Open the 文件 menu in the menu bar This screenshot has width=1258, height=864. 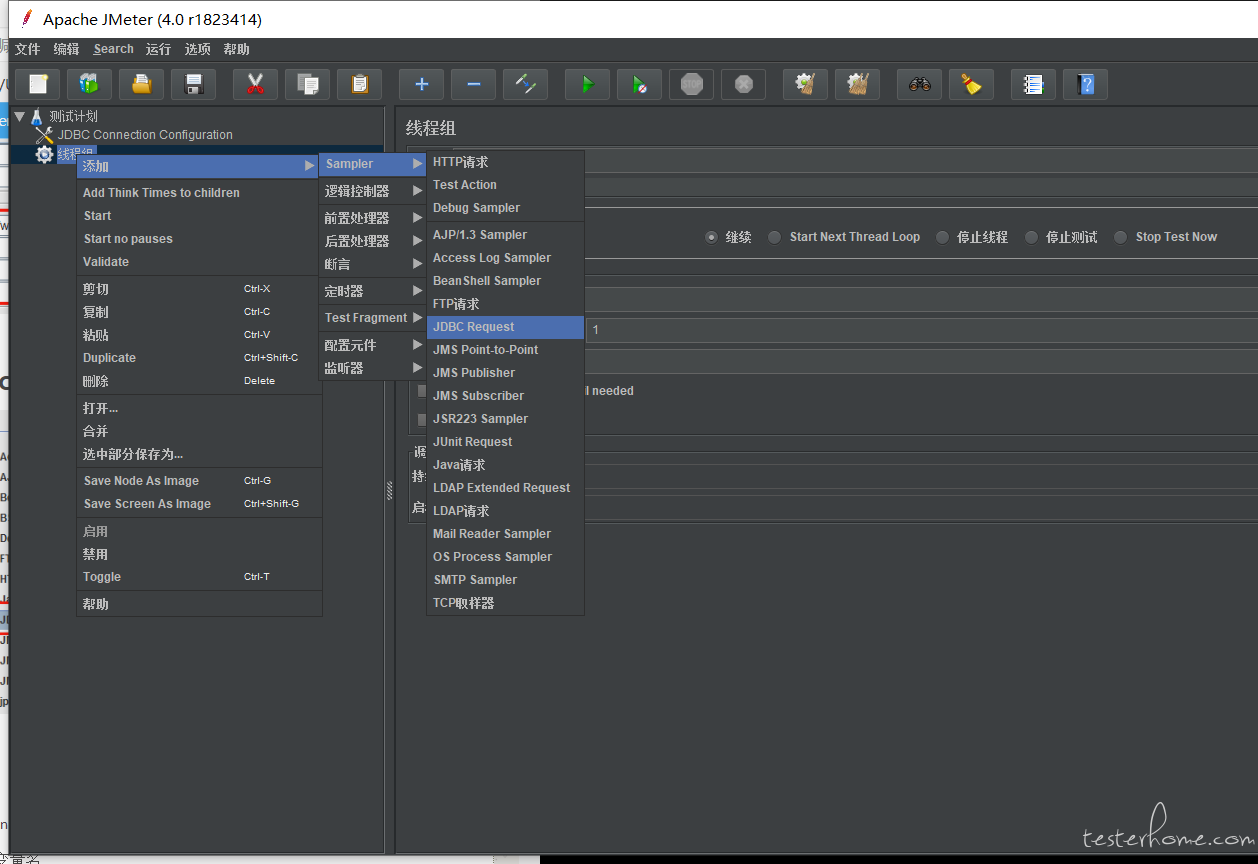point(27,49)
